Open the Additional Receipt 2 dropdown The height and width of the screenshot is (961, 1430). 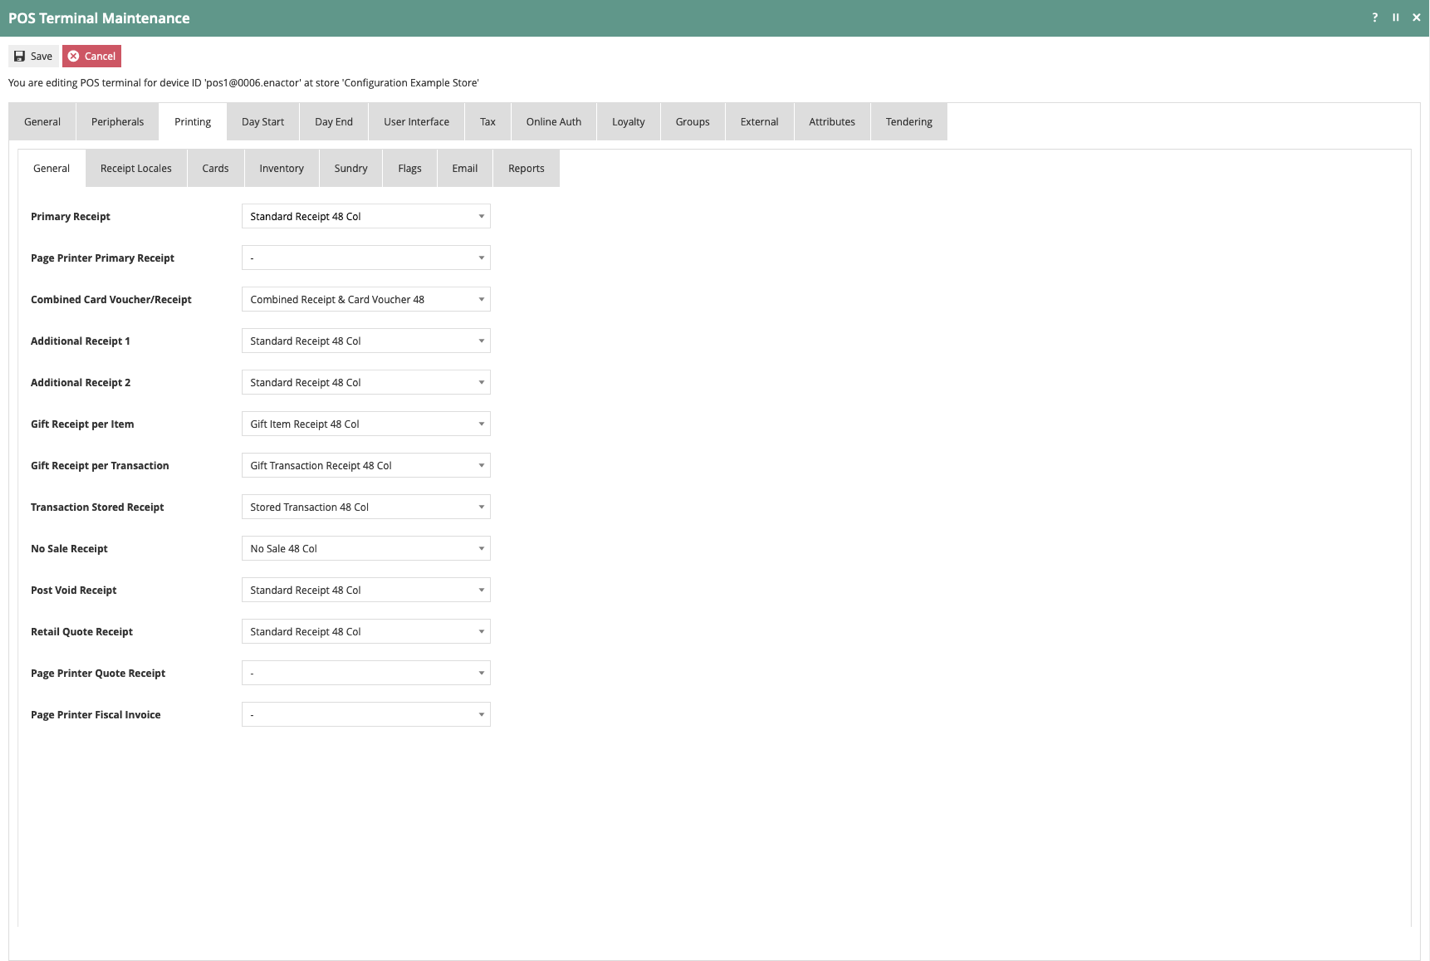tap(366, 382)
